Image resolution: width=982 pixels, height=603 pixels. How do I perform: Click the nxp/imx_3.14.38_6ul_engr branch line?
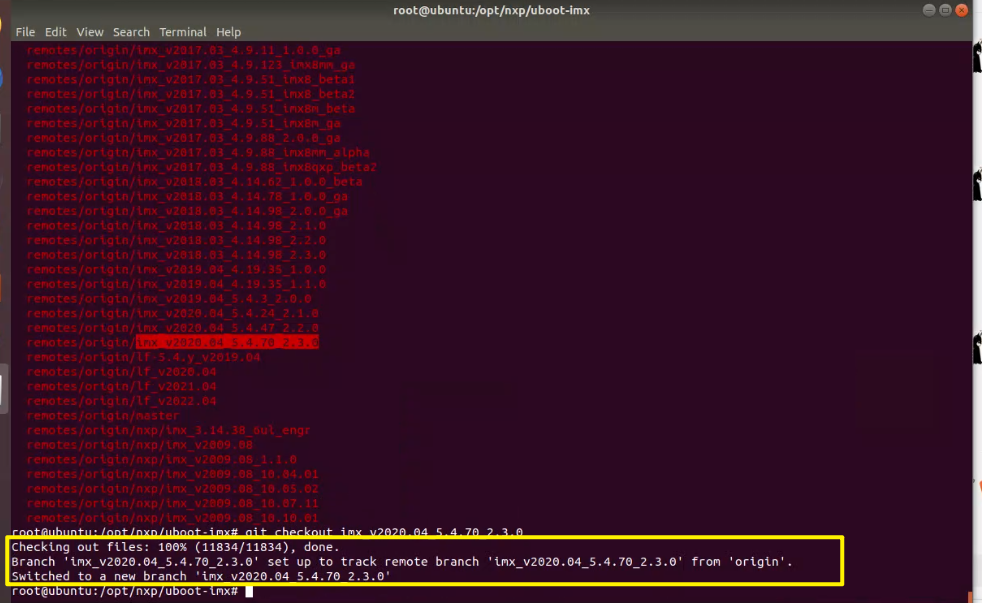click(168, 430)
